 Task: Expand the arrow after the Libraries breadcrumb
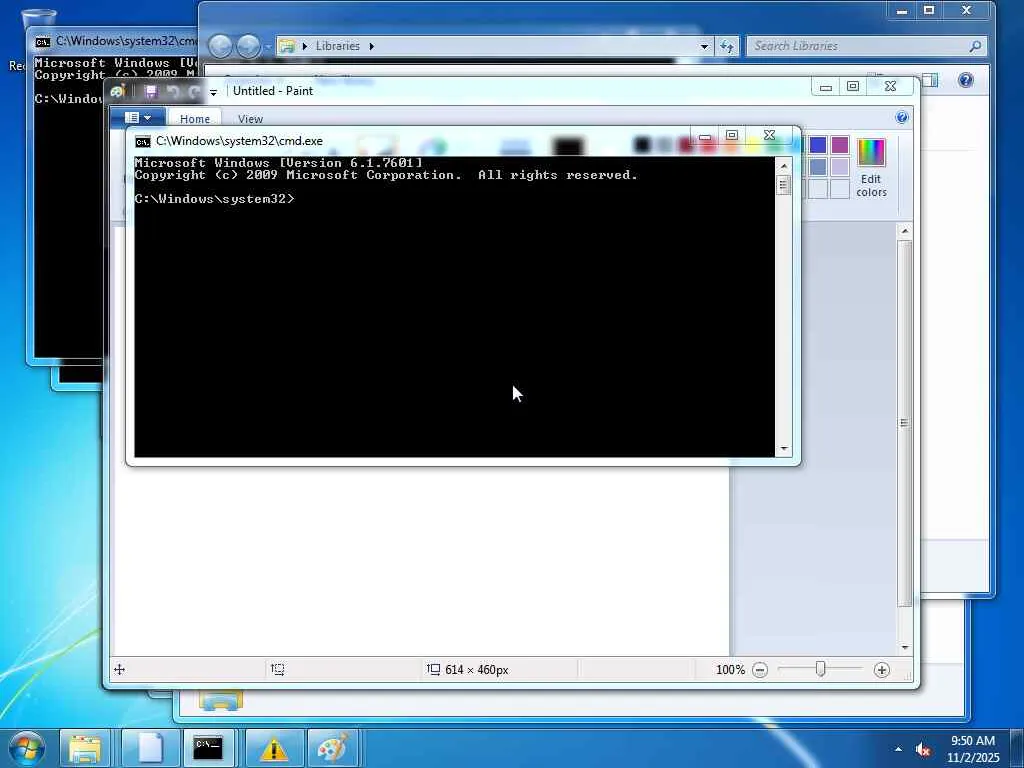(x=372, y=46)
